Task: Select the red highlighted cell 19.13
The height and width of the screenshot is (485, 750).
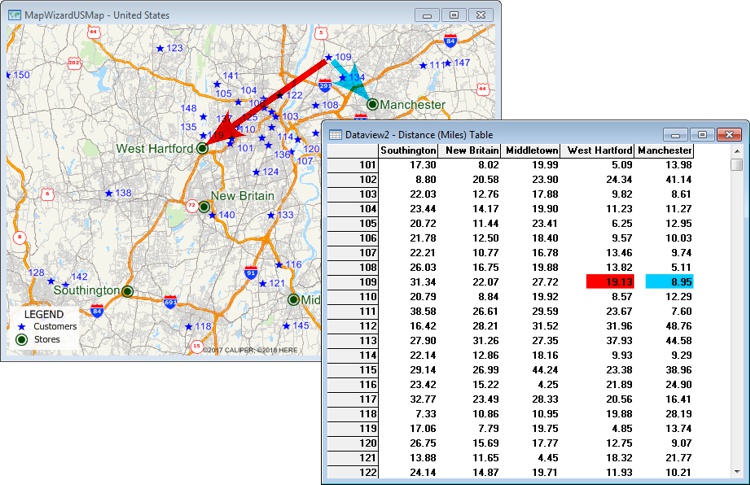Action: [609, 283]
